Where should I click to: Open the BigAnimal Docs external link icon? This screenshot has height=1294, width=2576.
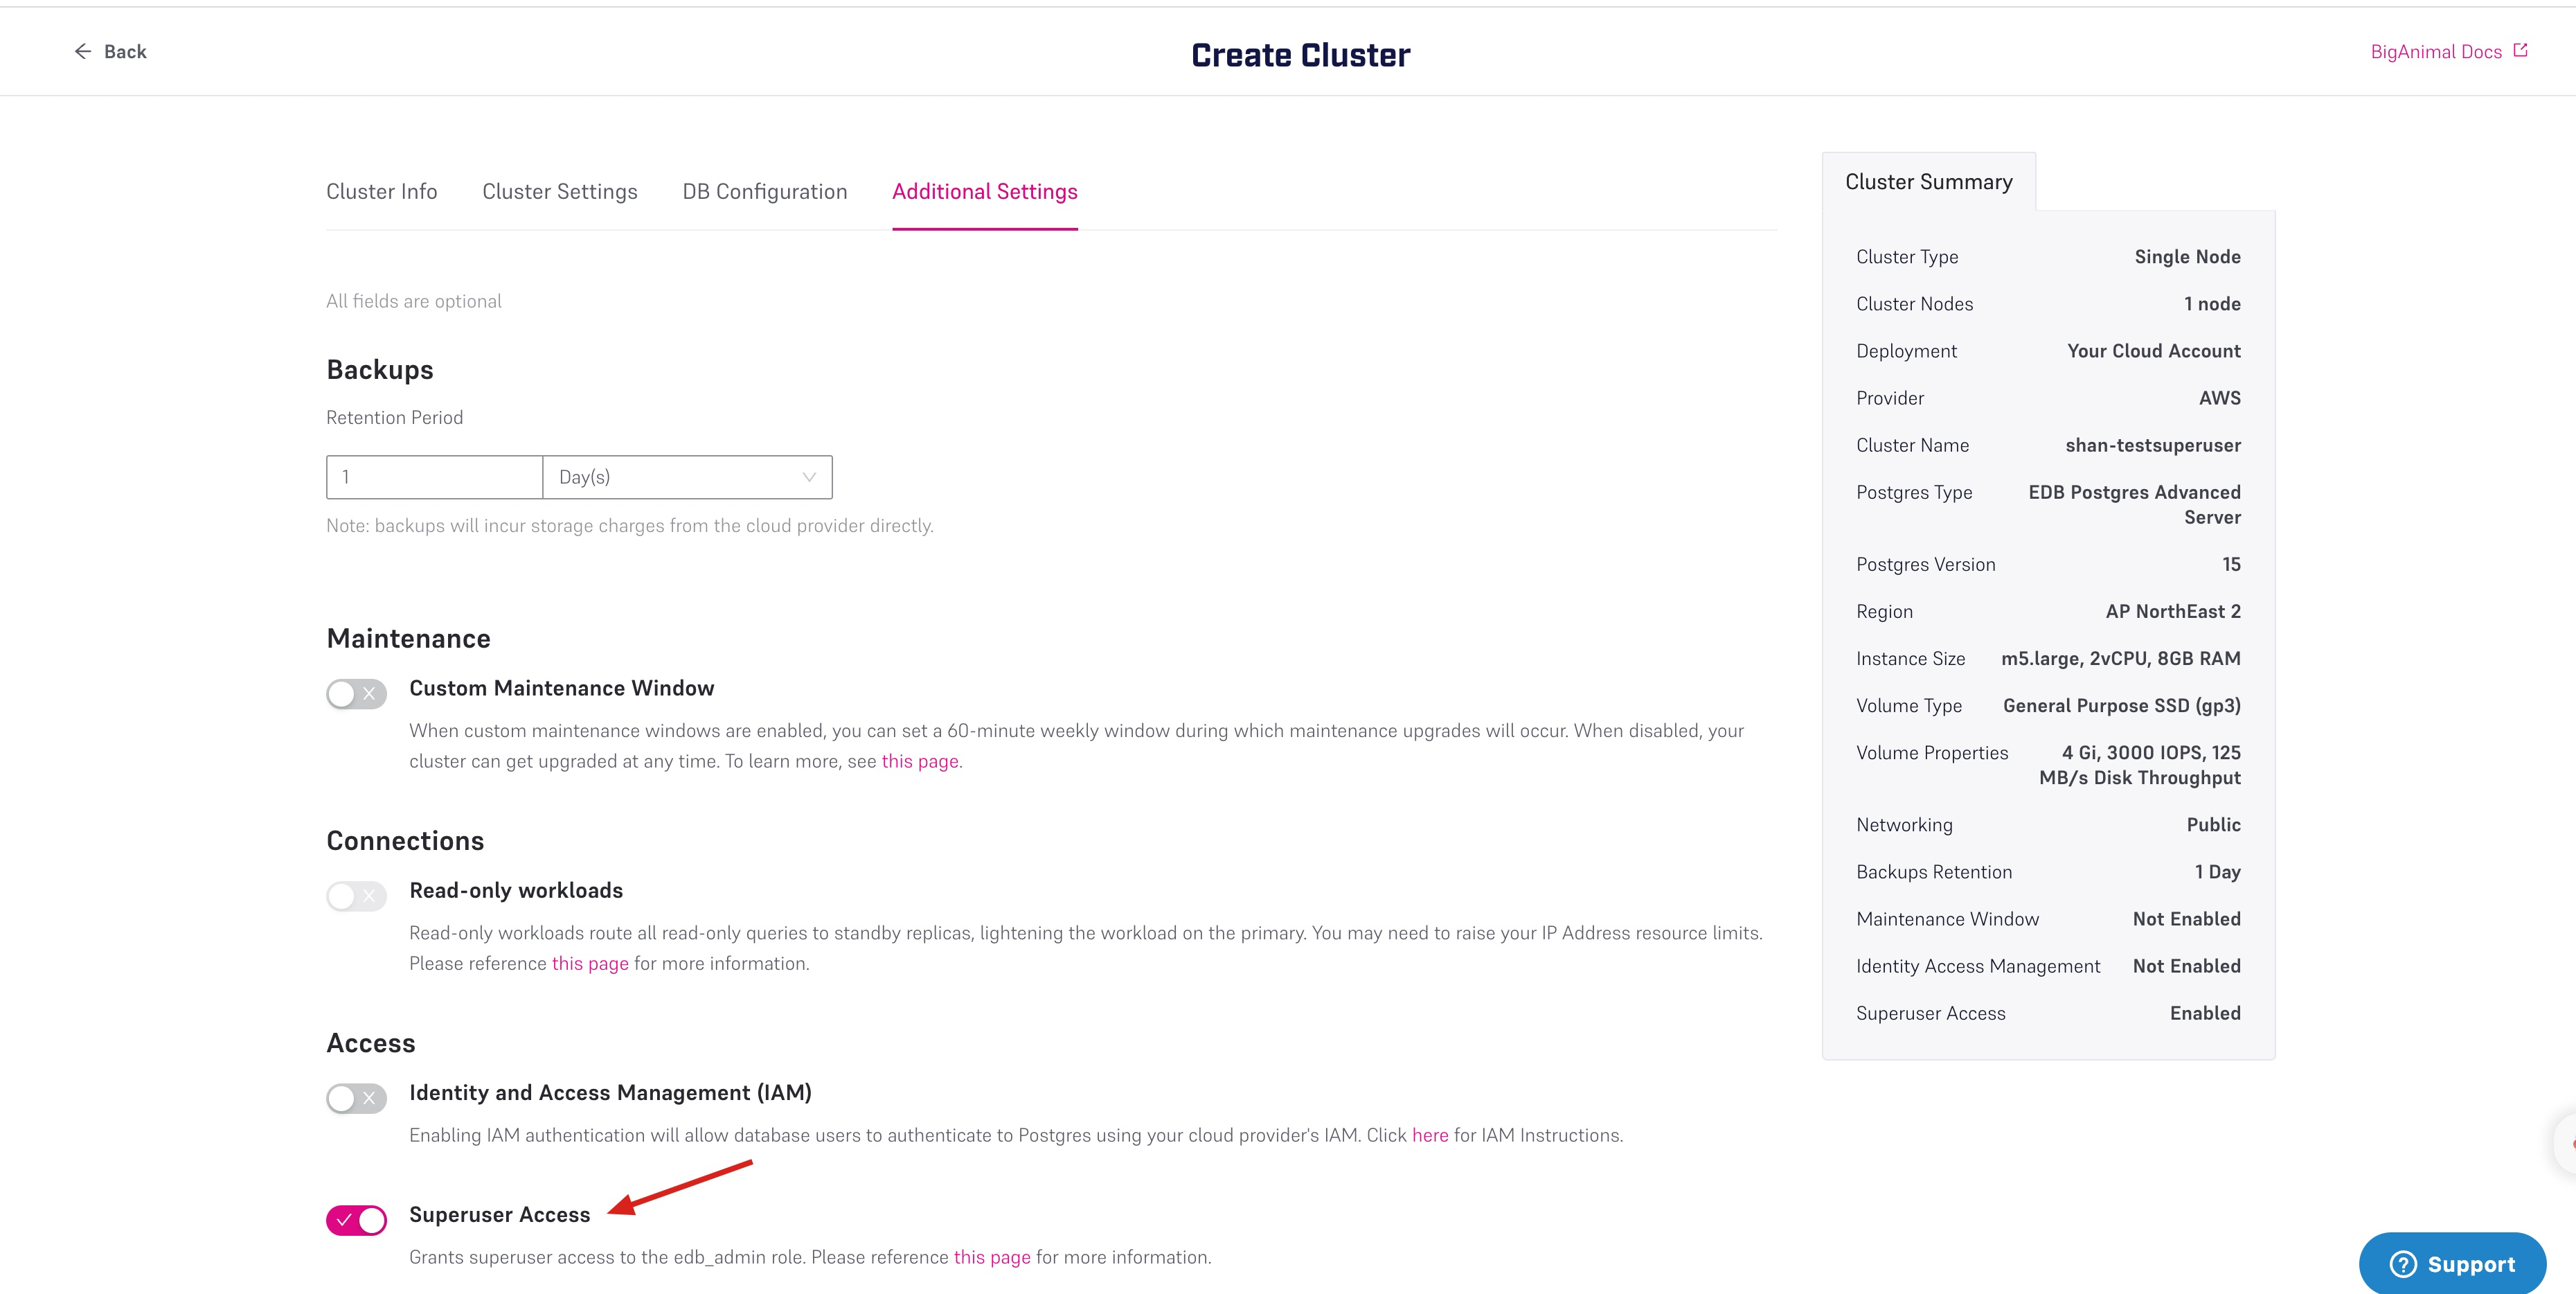[2520, 50]
